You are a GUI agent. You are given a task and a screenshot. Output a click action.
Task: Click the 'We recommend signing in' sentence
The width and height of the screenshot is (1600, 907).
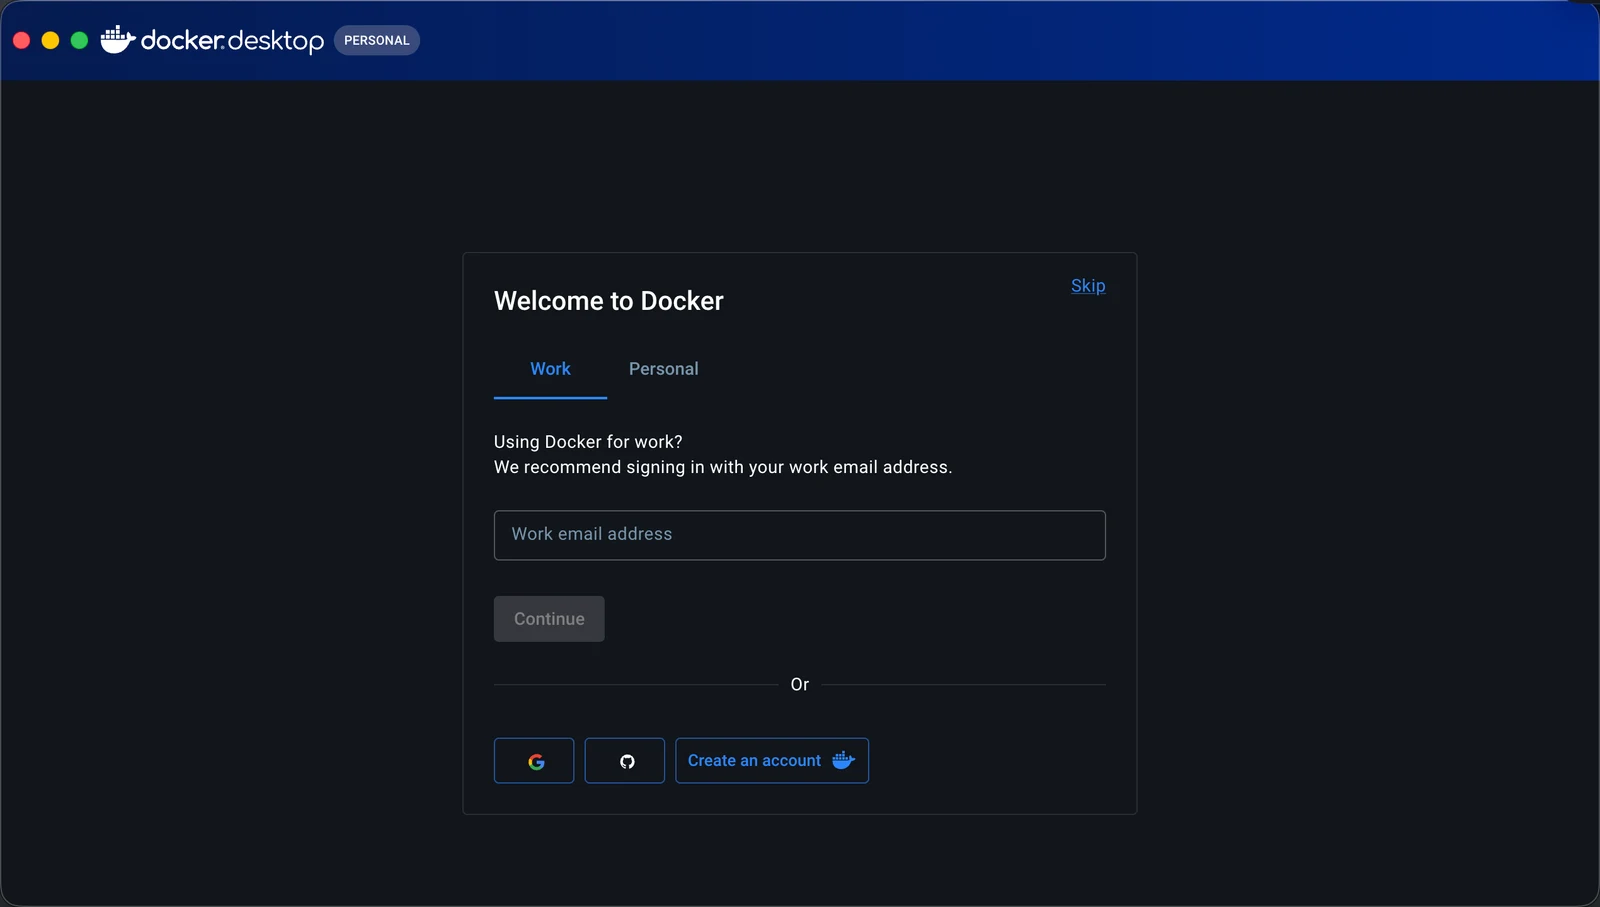pyautogui.click(x=723, y=467)
